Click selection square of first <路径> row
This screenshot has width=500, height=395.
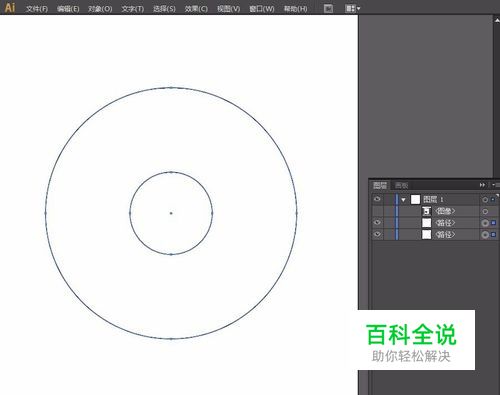493,223
